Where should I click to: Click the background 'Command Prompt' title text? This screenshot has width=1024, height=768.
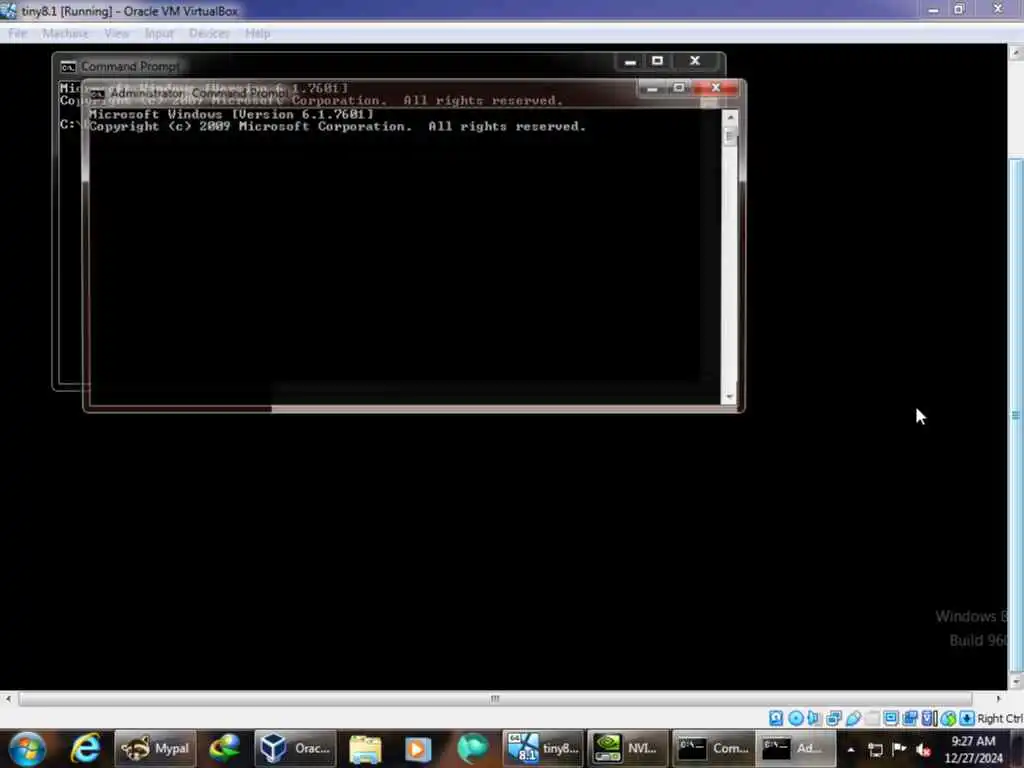[x=131, y=67]
